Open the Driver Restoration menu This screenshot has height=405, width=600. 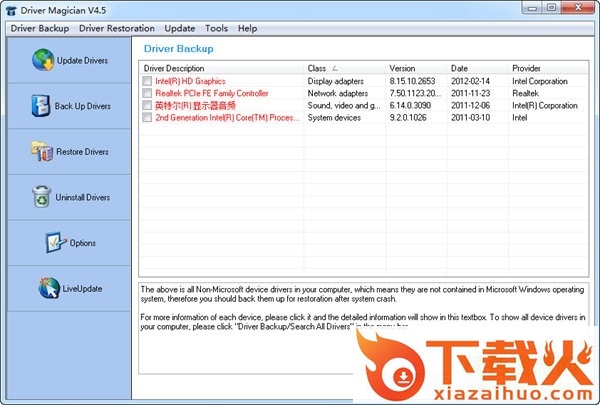tap(117, 28)
